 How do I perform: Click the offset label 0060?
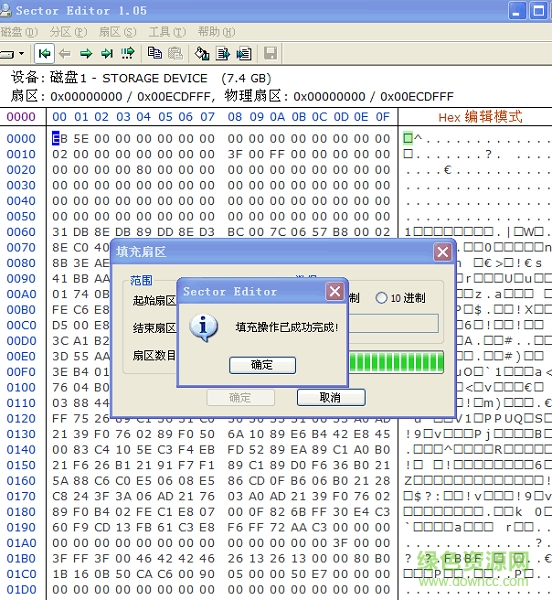[21, 232]
